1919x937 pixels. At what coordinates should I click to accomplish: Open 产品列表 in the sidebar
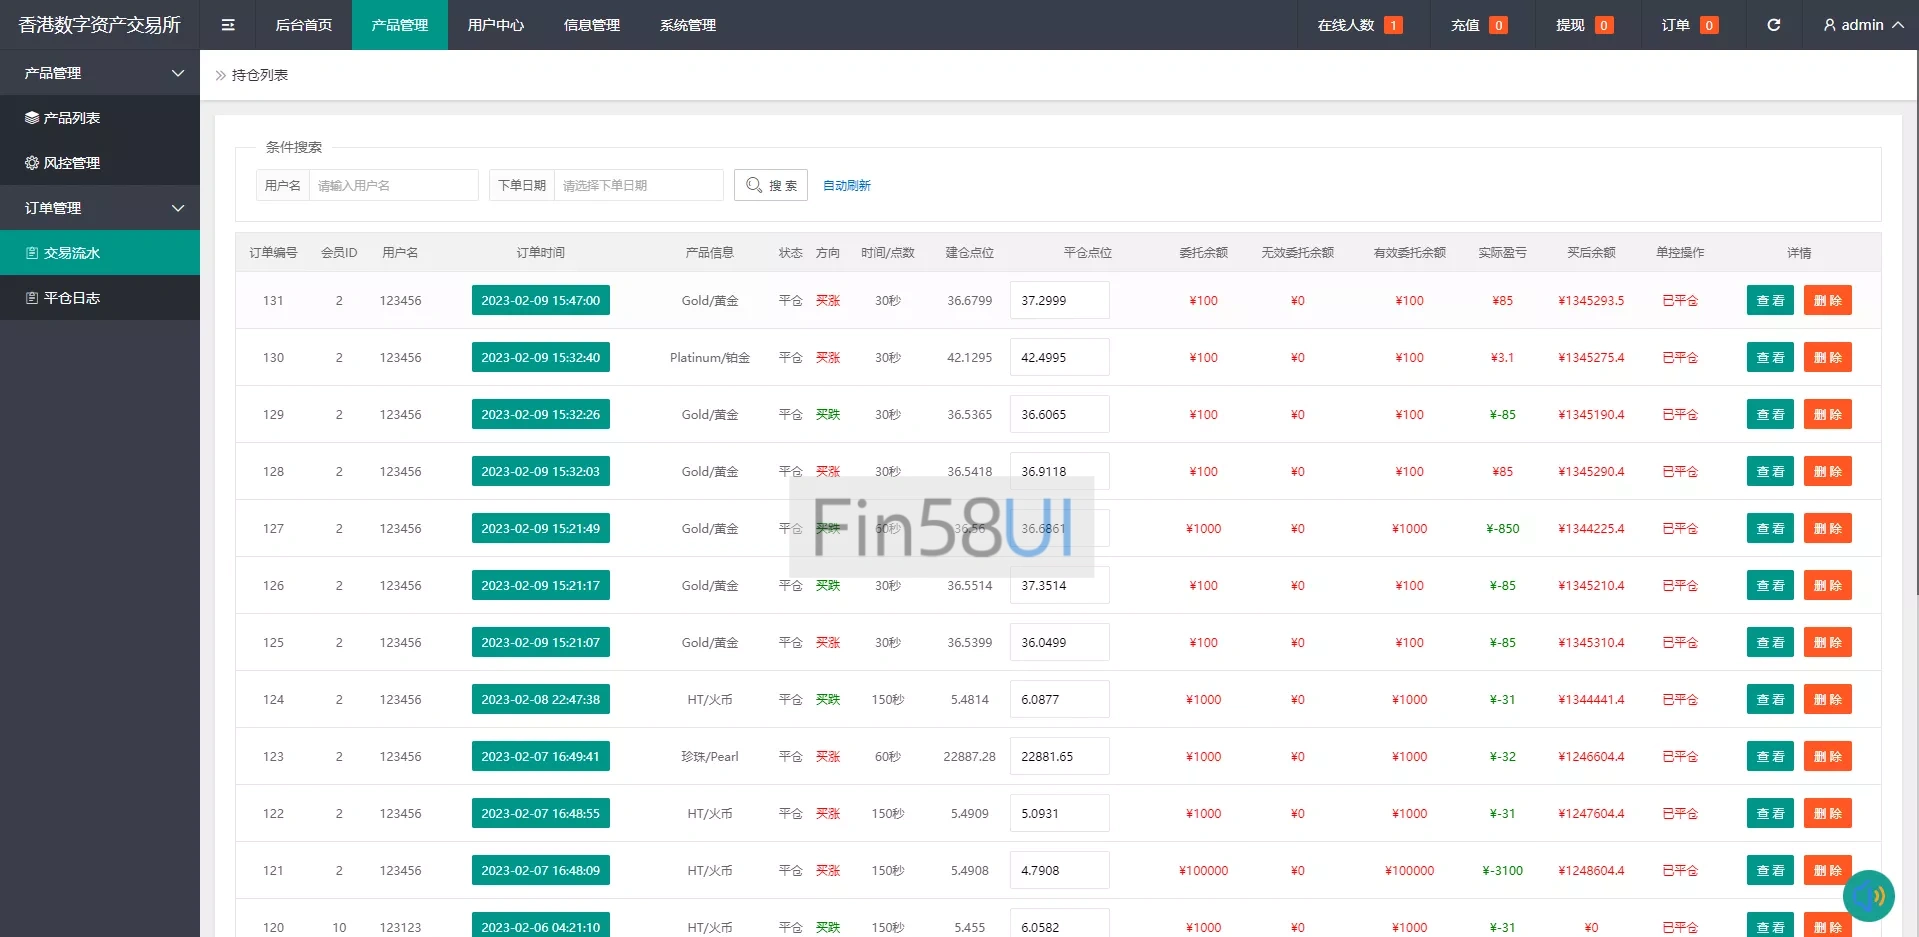100,118
